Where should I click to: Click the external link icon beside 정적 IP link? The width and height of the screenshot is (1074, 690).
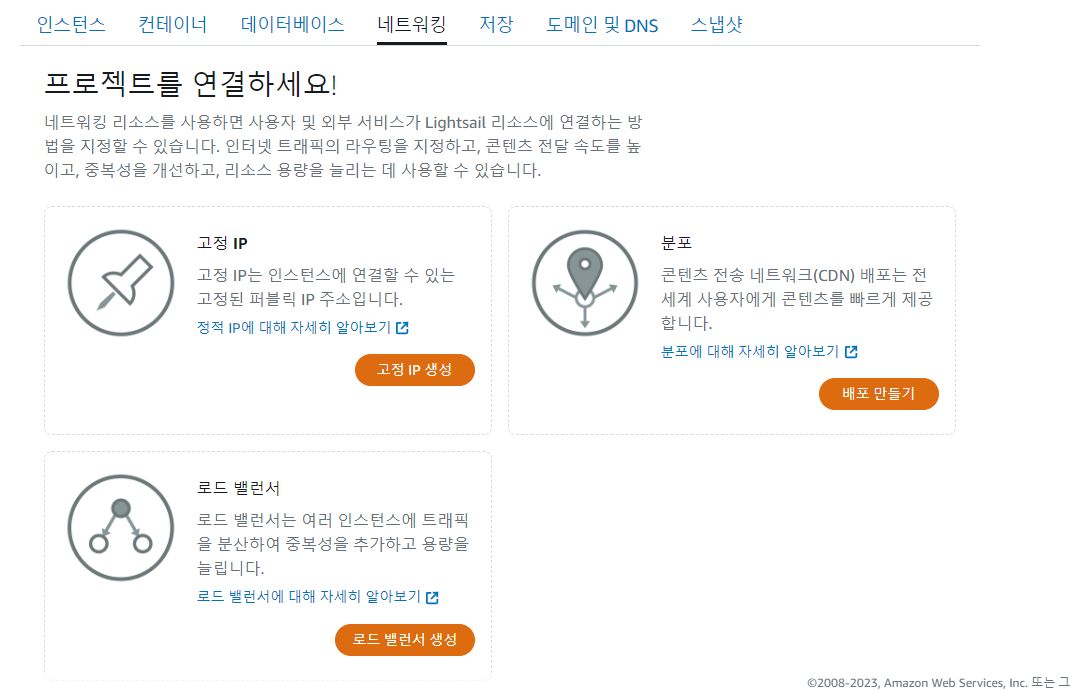403,328
